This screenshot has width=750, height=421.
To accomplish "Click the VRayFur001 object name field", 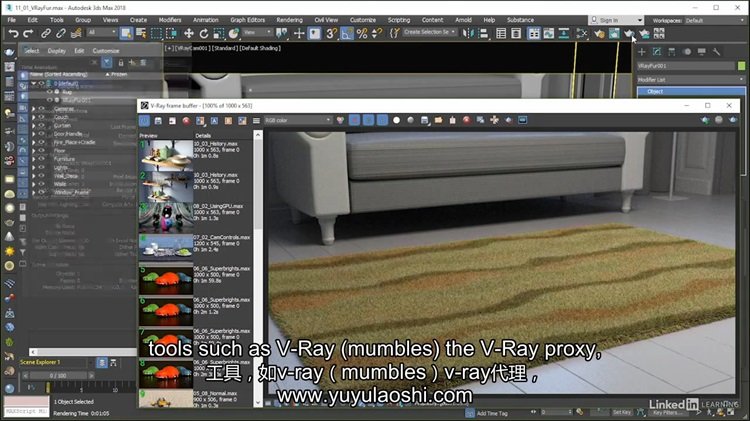I will pyautogui.click(x=686, y=66).
